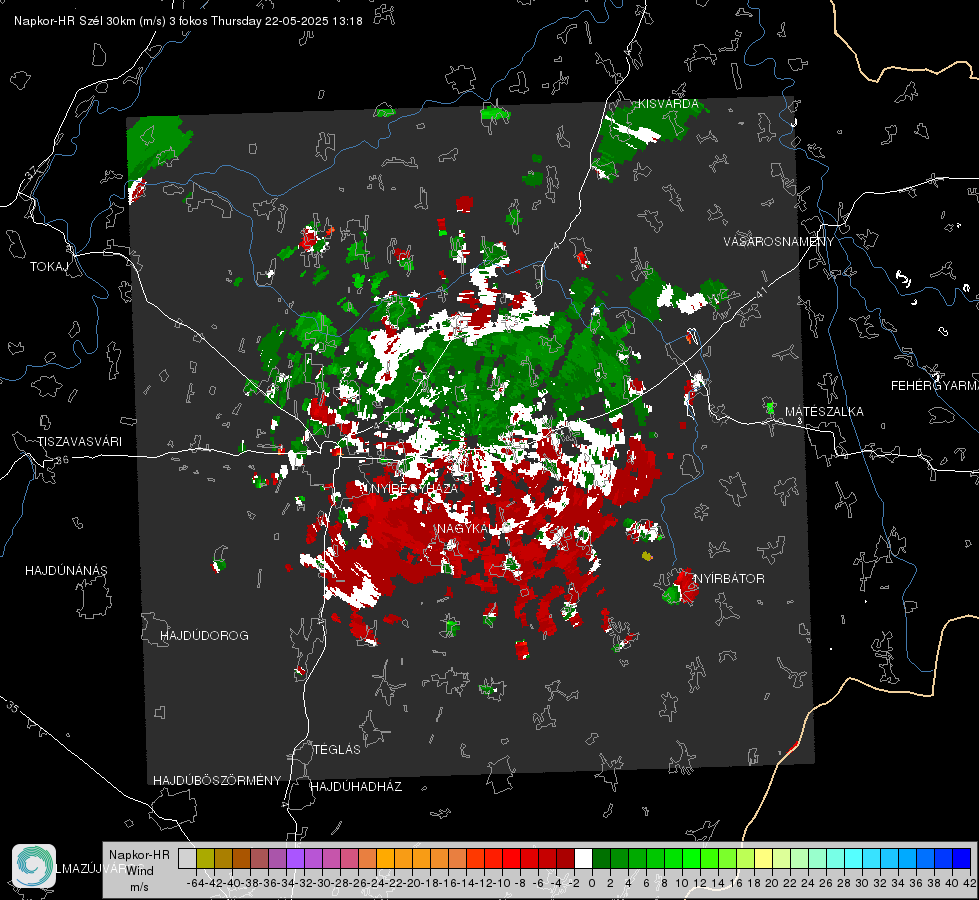Screen dimensions: 979x900
Task: Click the m/s unit label in legend
Action: coord(139,887)
